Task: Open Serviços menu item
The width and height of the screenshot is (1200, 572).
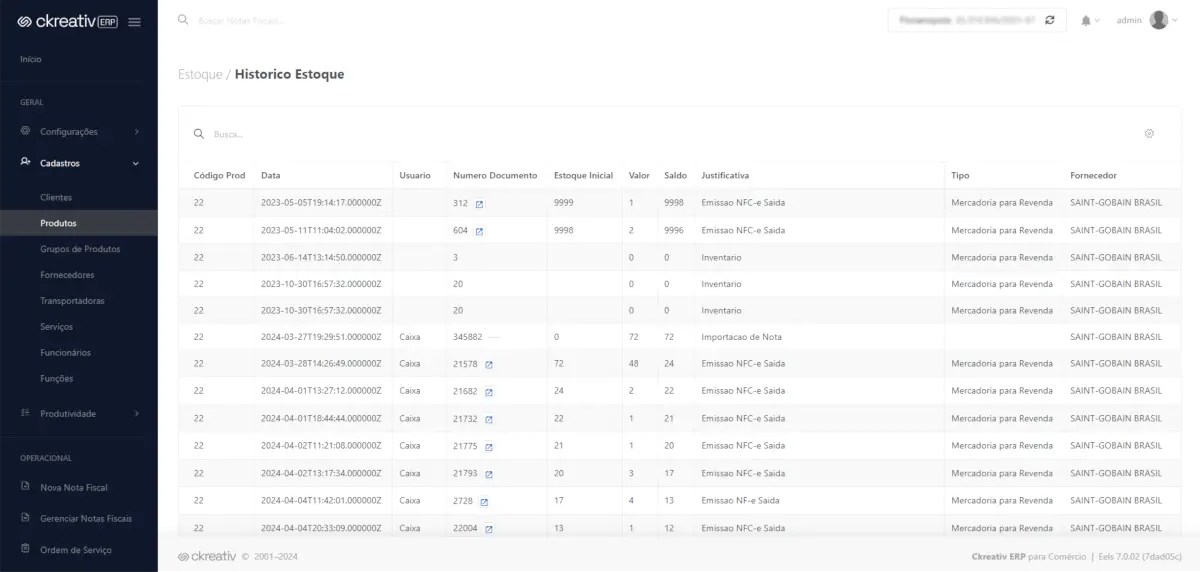Action: 56,327
